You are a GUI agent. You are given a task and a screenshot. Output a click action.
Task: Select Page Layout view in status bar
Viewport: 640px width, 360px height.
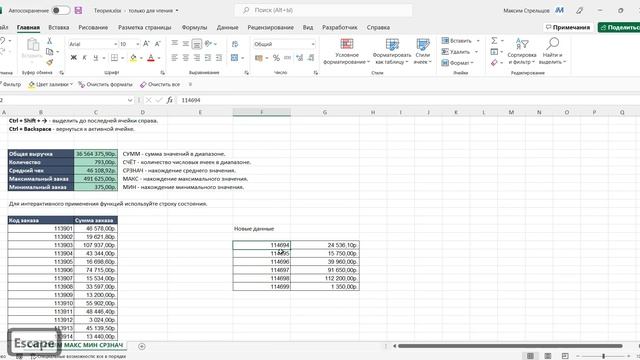click(x=548, y=356)
